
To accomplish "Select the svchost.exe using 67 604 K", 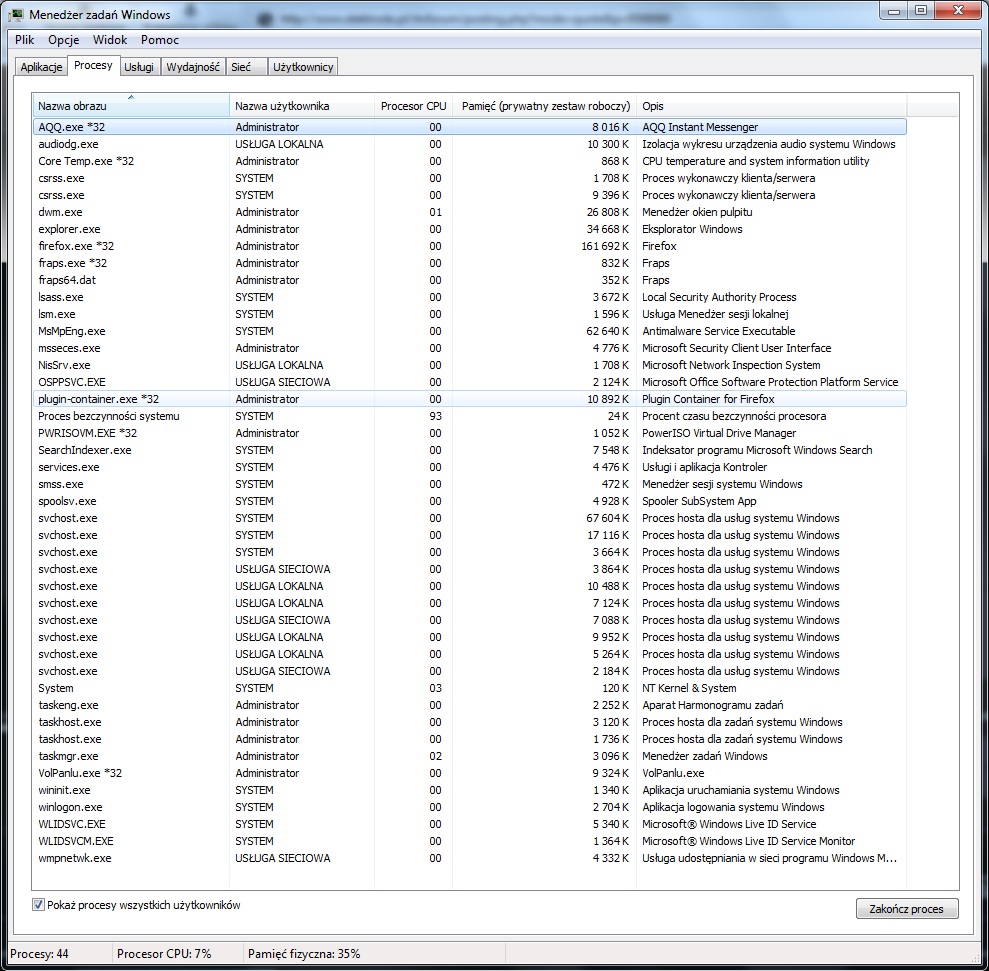I will coord(469,518).
